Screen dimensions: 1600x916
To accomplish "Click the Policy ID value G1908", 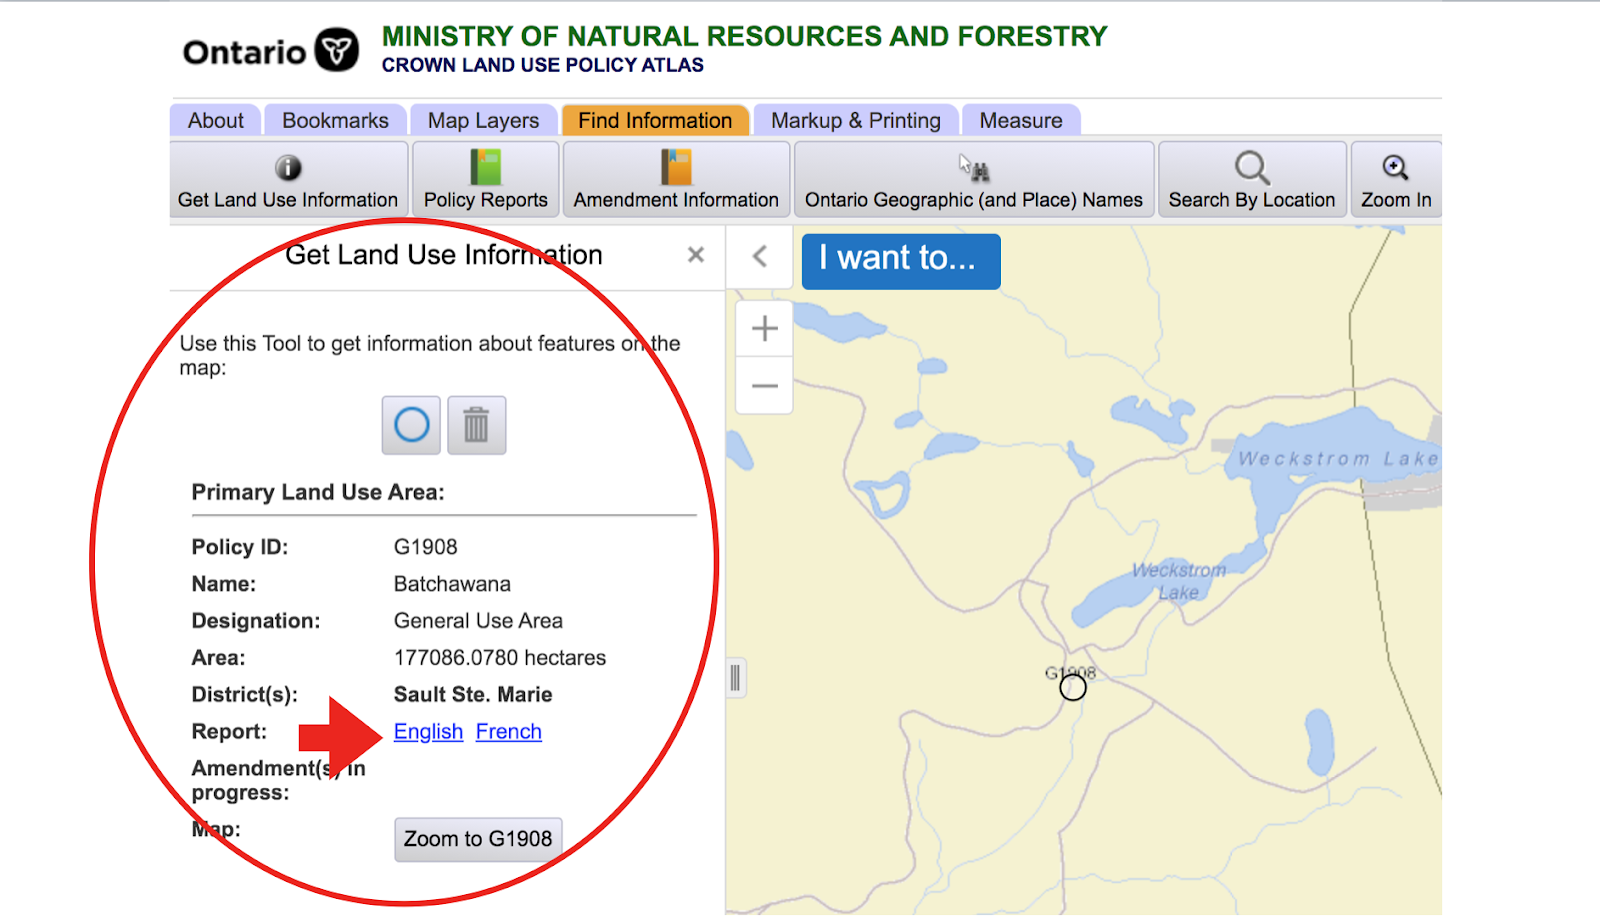I will (426, 547).
